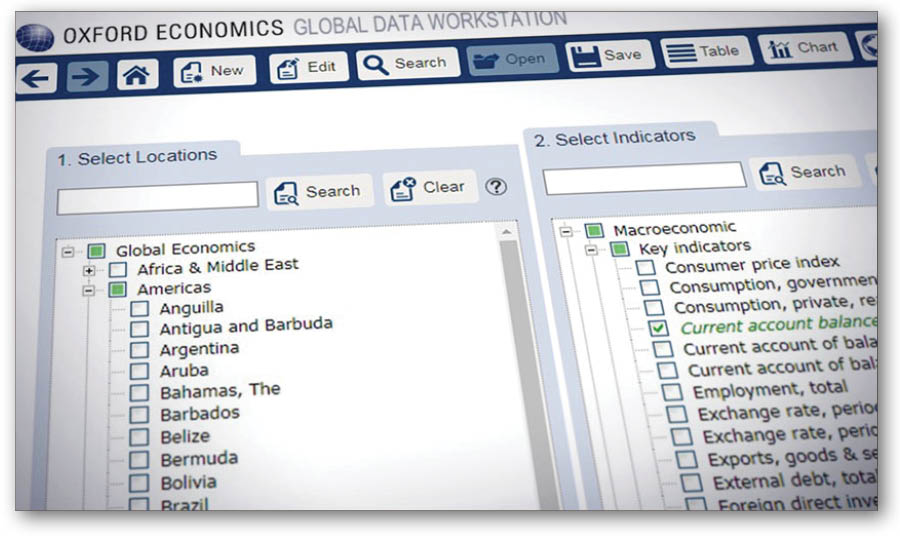
Task: Collapse the Key indicators node
Action: click(x=591, y=250)
